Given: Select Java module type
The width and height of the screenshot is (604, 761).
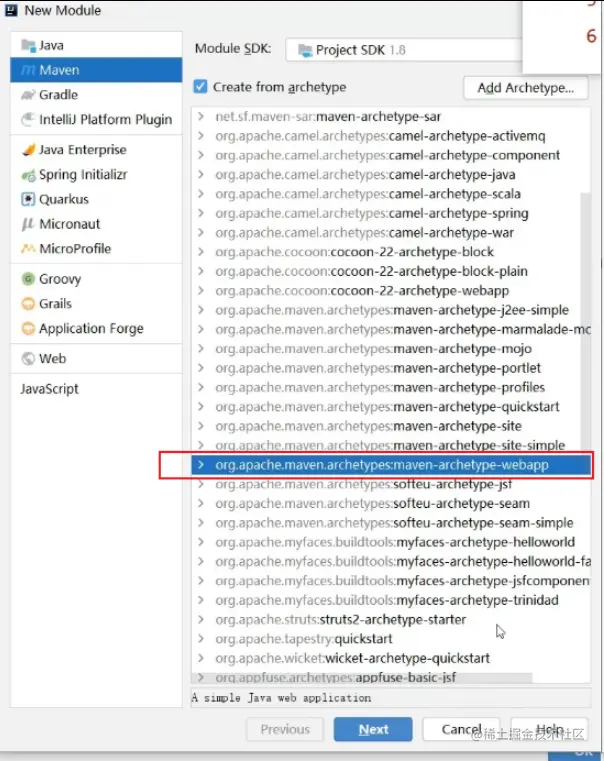Looking at the screenshot, I should tap(96, 46).
